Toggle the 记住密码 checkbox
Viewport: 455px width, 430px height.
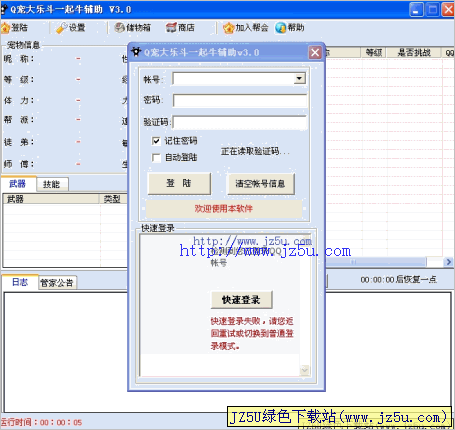(x=156, y=141)
